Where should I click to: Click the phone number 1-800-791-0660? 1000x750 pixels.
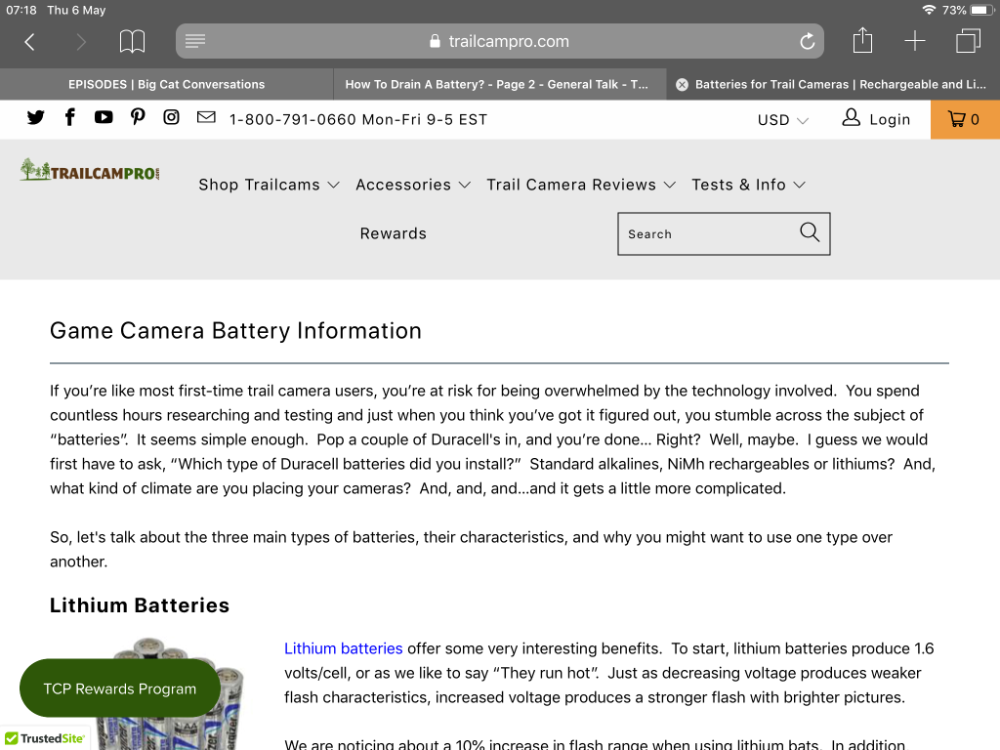[292, 120]
